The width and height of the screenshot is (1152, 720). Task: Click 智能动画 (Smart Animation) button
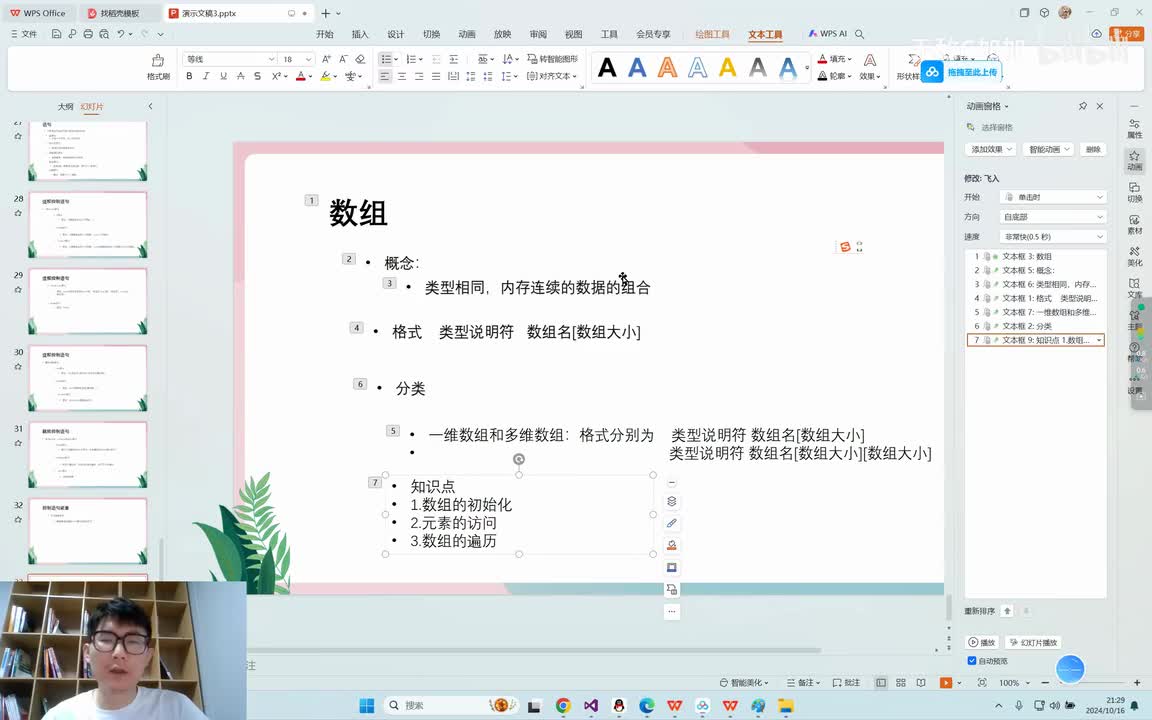click(x=1049, y=149)
